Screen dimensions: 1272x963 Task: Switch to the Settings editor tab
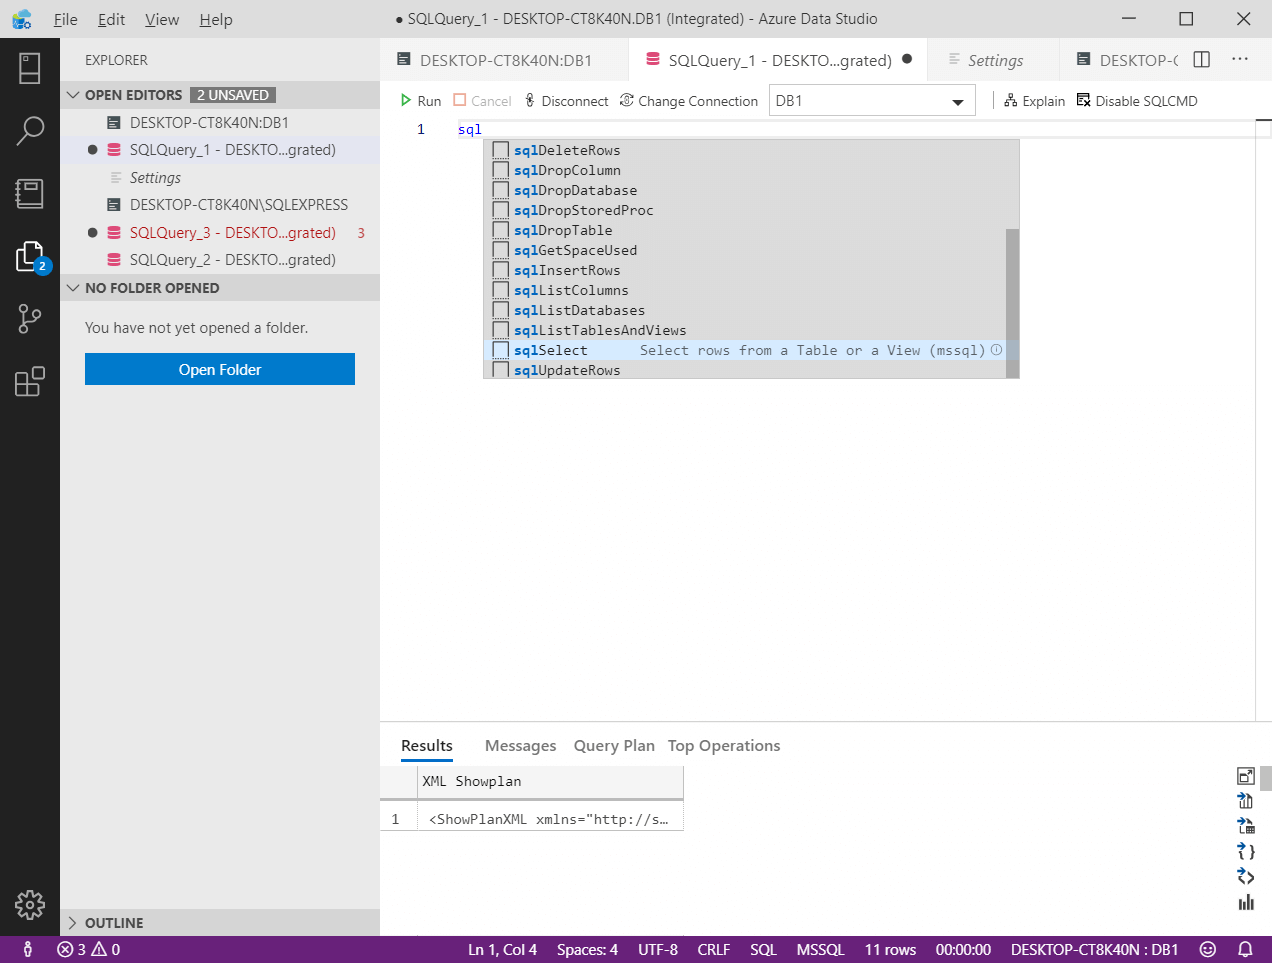pyautogui.click(x=993, y=60)
